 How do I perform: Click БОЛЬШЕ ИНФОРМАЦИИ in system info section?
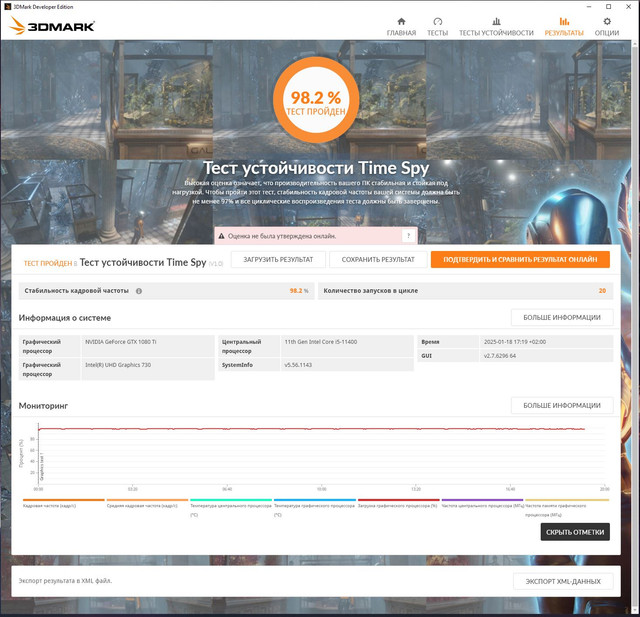pos(562,317)
